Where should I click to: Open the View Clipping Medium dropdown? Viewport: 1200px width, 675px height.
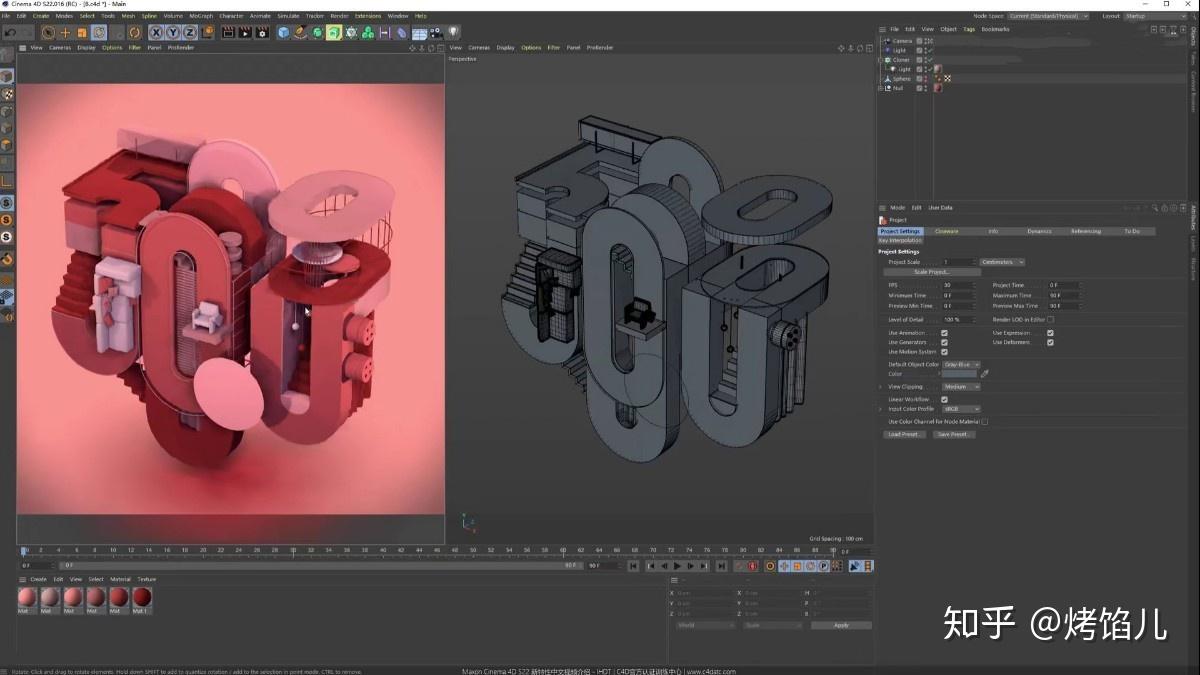tap(961, 387)
